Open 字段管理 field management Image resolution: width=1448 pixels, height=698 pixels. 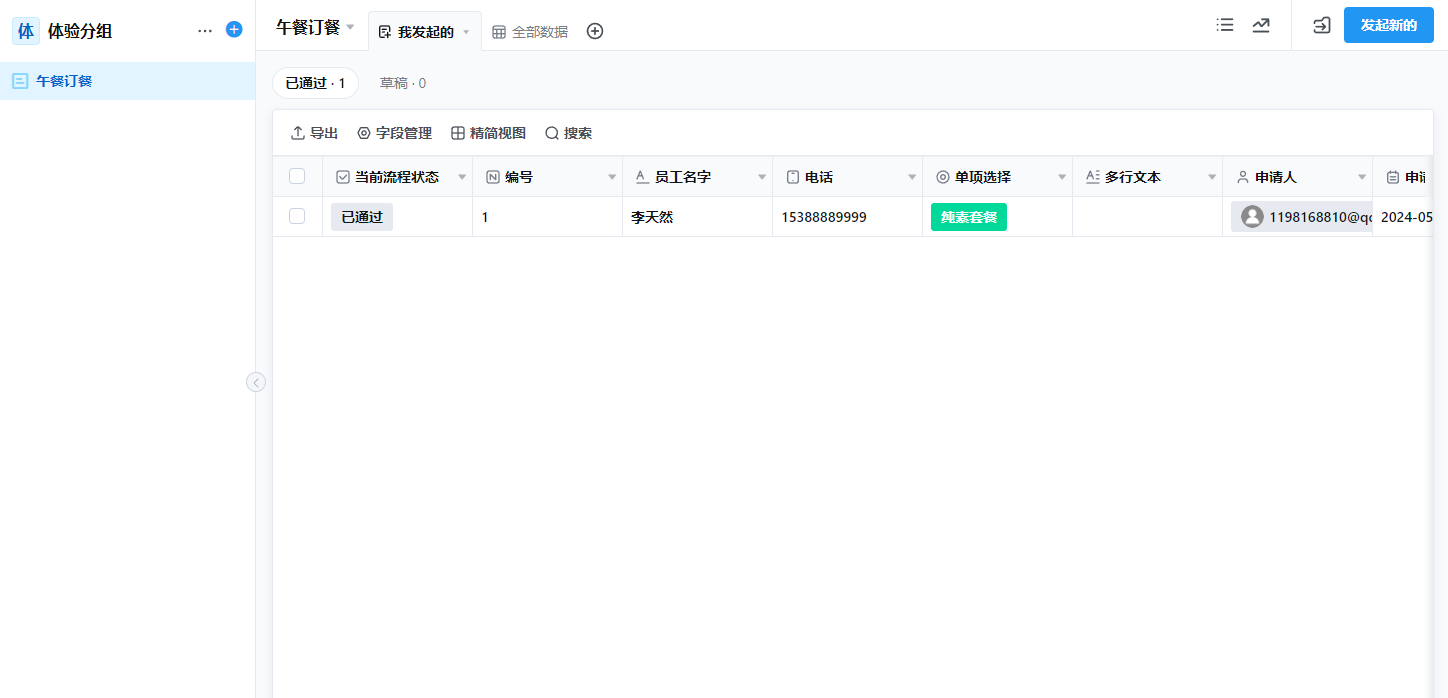pyautogui.click(x=394, y=132)
